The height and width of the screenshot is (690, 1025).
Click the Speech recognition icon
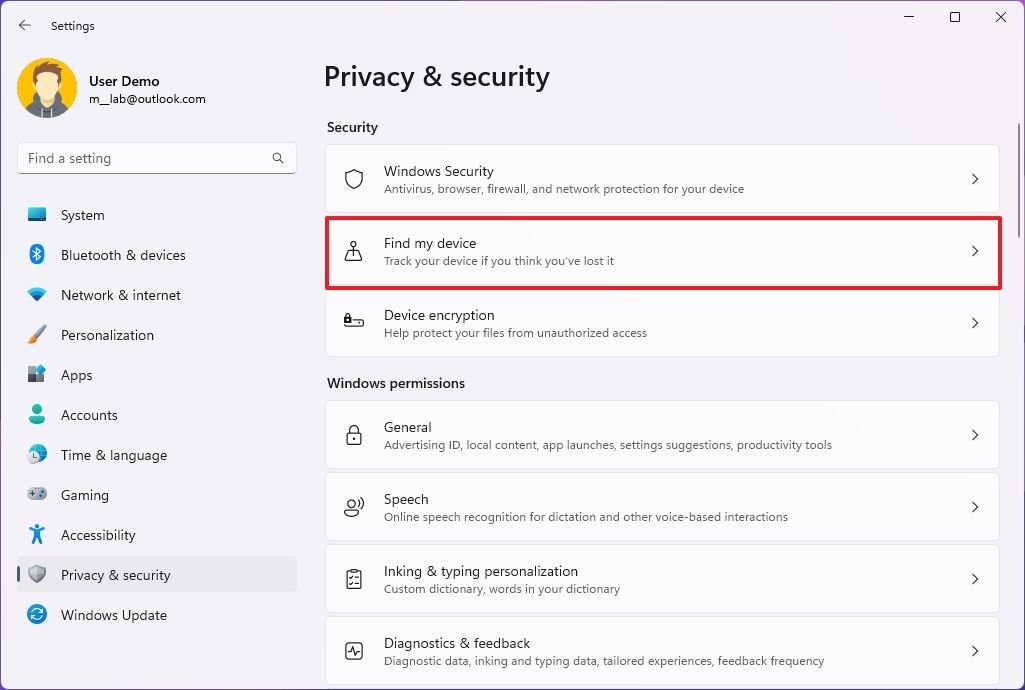pyautogui.click(x=354, y=507)
